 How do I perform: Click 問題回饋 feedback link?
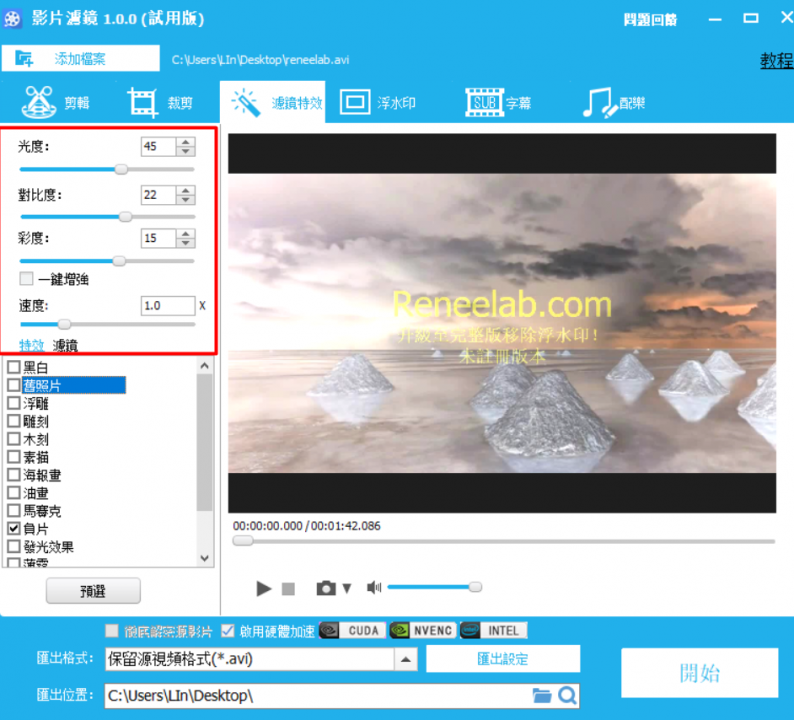point(650,20)
